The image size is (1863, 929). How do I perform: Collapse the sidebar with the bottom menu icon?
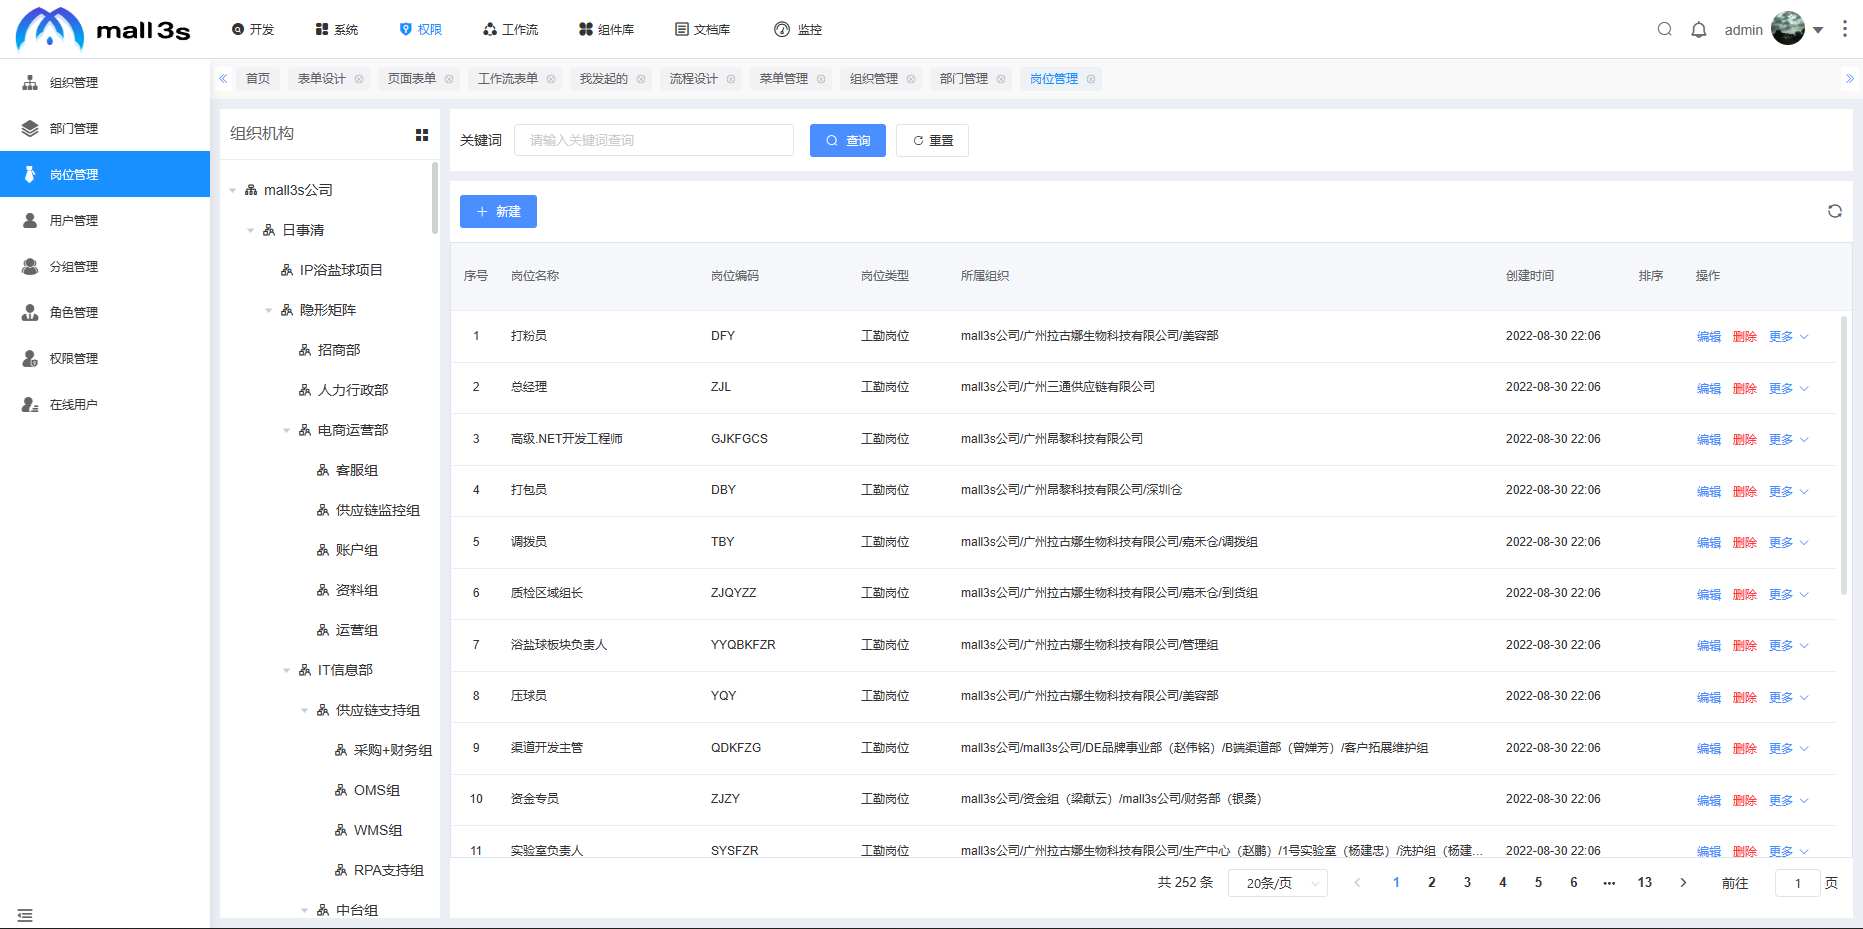[x=25, y=915]
